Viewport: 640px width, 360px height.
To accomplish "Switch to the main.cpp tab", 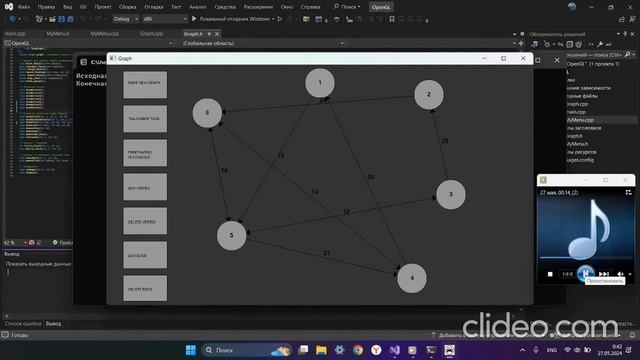I will point(16,34).
